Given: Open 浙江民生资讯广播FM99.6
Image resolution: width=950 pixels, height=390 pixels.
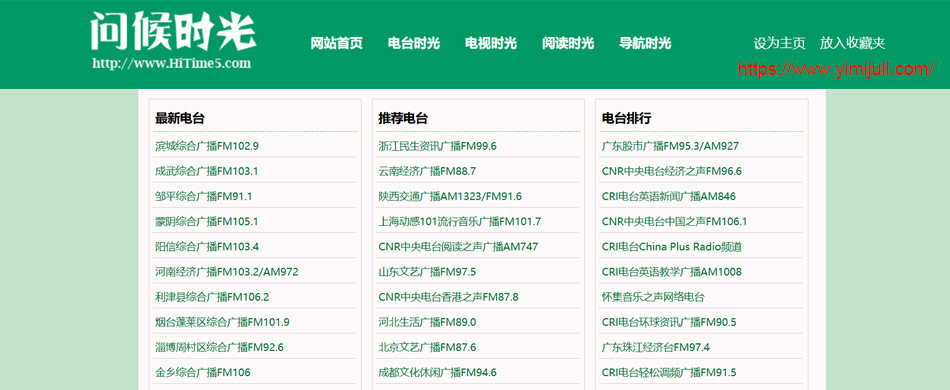Looking at the screenshot, I should coord(437,146).
